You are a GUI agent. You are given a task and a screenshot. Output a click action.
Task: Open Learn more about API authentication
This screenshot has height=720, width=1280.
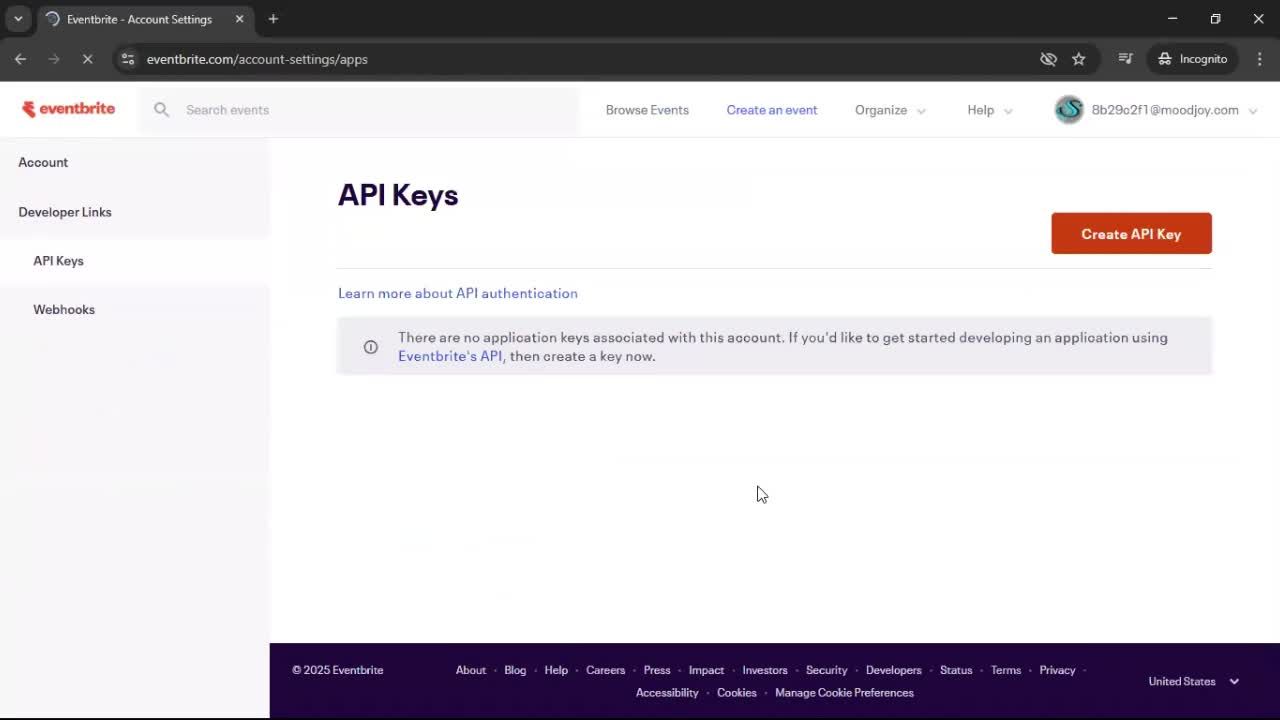pos(458,293)
